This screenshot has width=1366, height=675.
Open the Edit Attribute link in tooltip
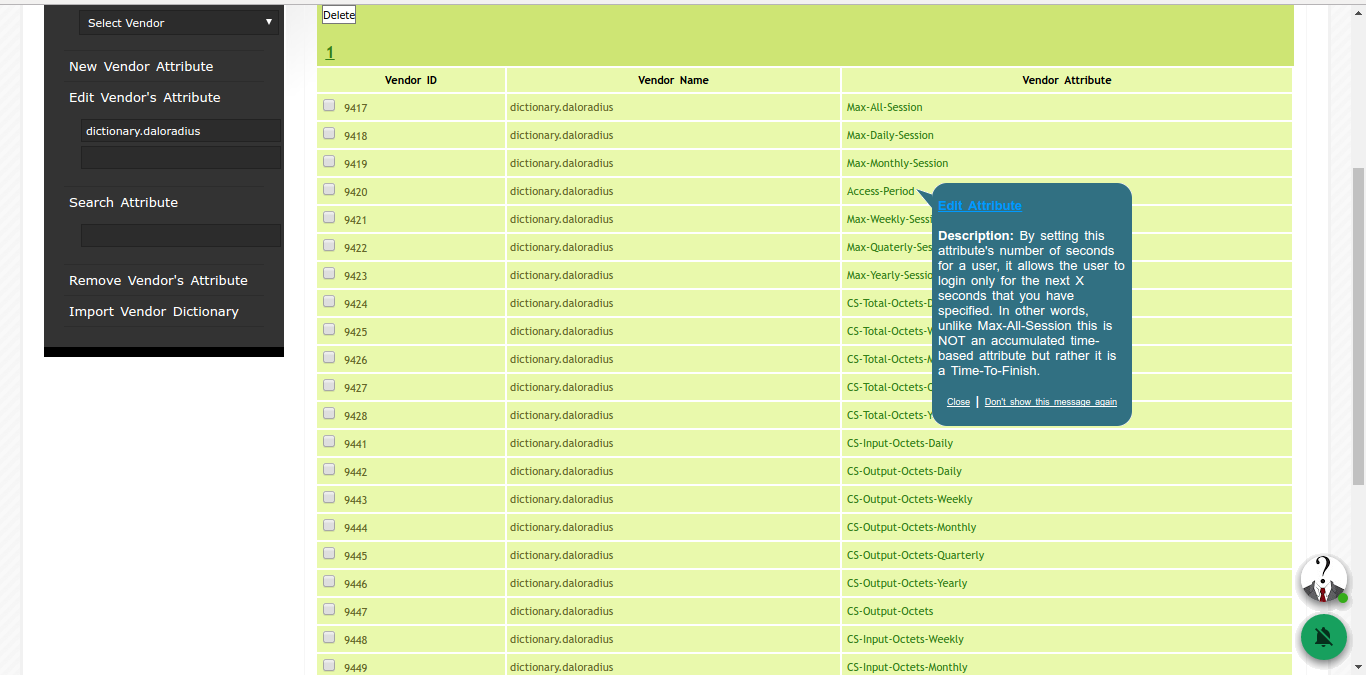pyautogui.click(x=979, y=206)
